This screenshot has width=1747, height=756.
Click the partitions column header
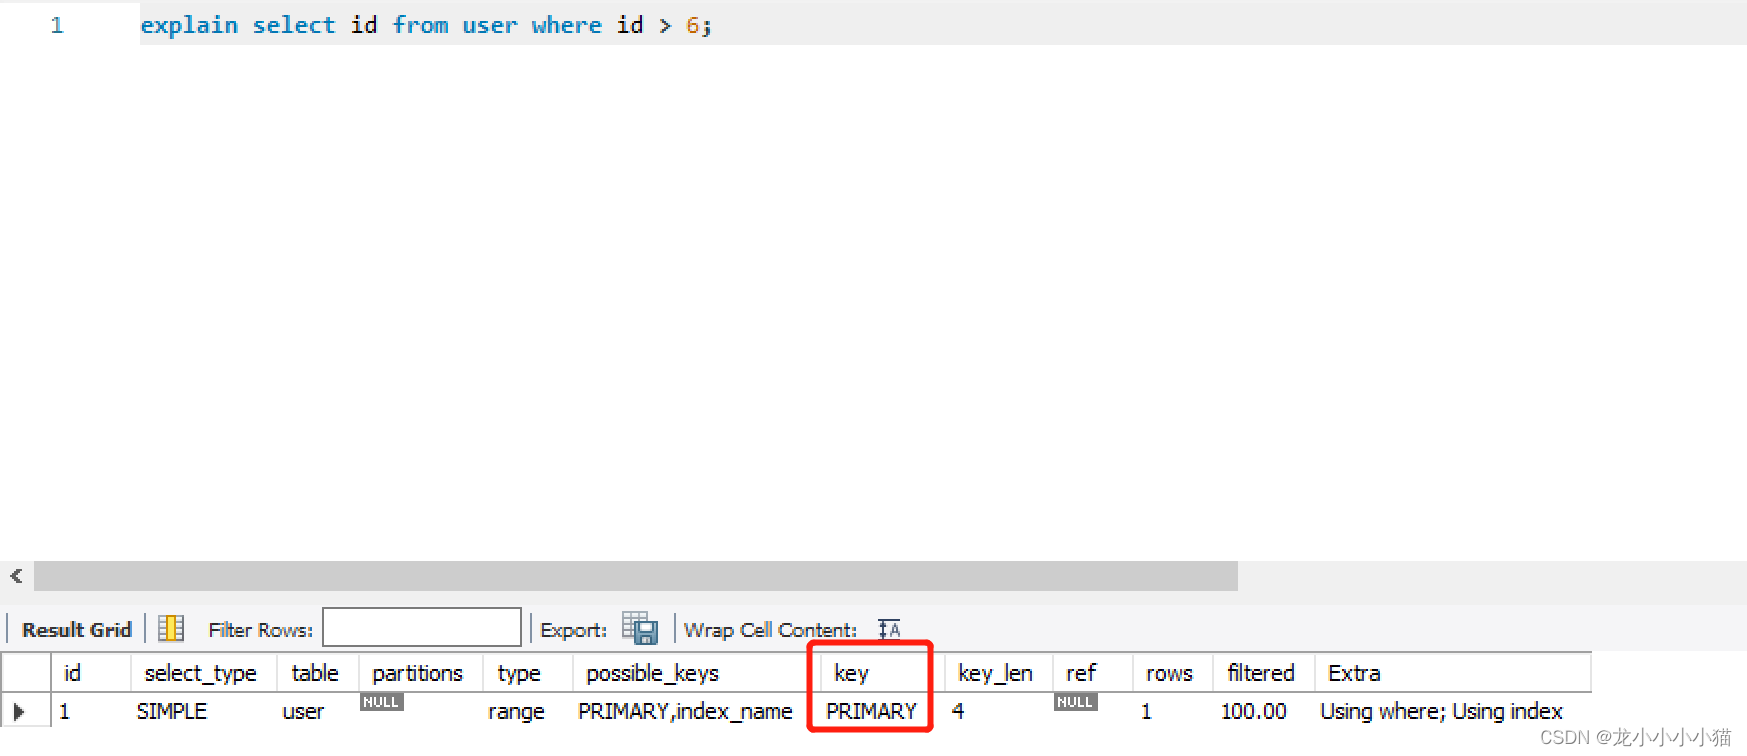click(421, 673)
